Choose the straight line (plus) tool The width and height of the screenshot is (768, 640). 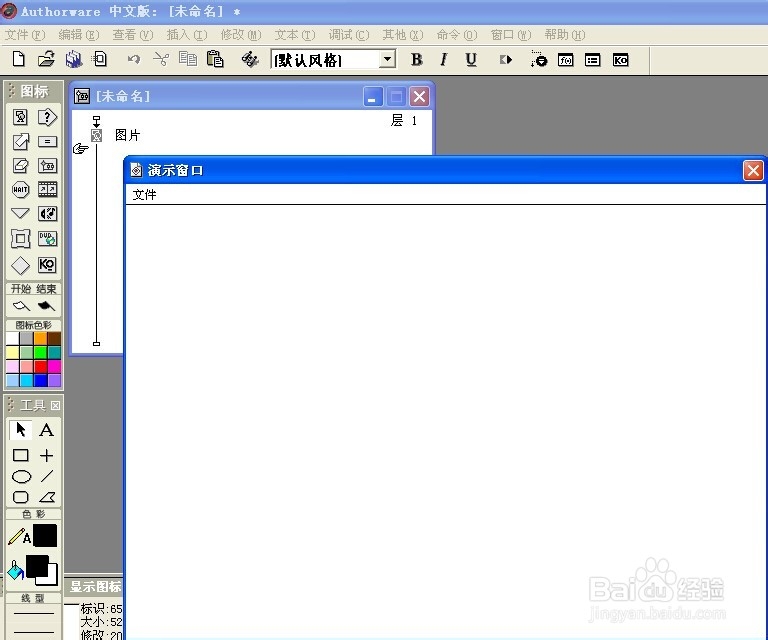click(x=47, y=455)
